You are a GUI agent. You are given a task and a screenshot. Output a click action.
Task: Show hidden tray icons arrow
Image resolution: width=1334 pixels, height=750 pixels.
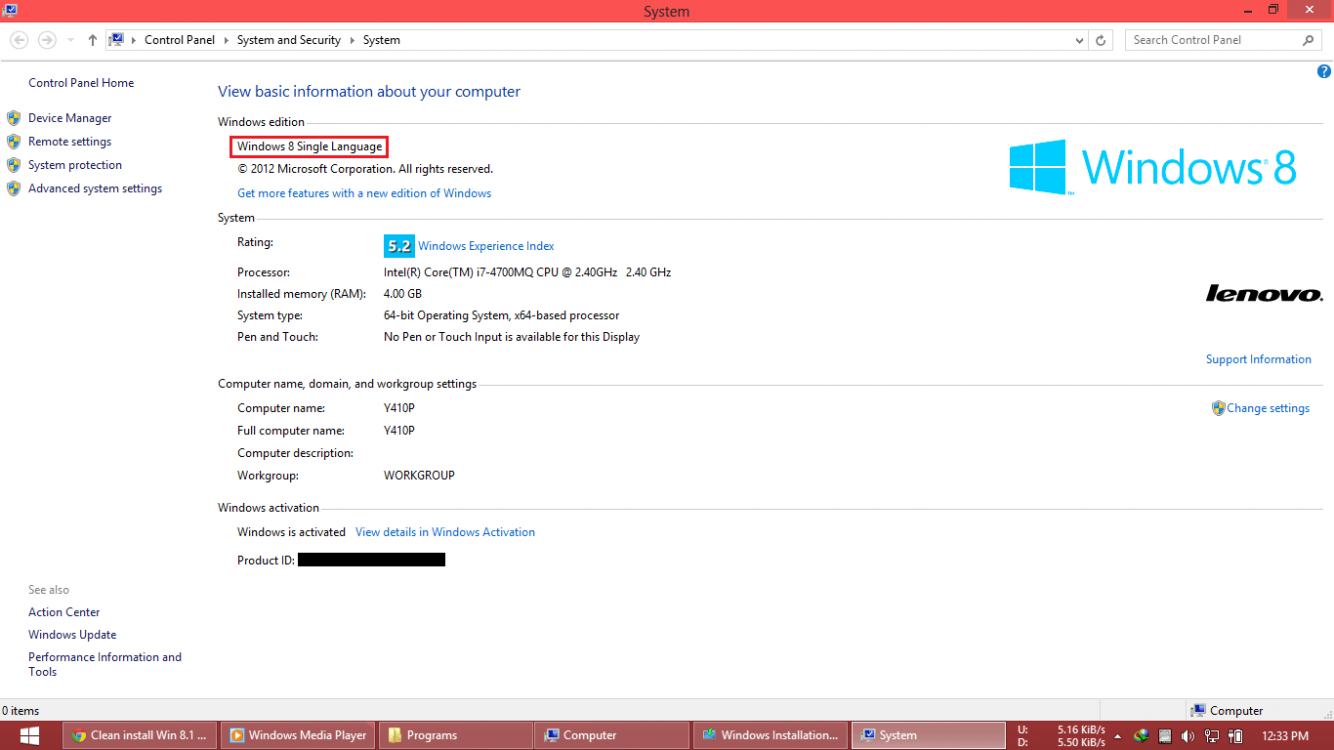coord(1118,736)
